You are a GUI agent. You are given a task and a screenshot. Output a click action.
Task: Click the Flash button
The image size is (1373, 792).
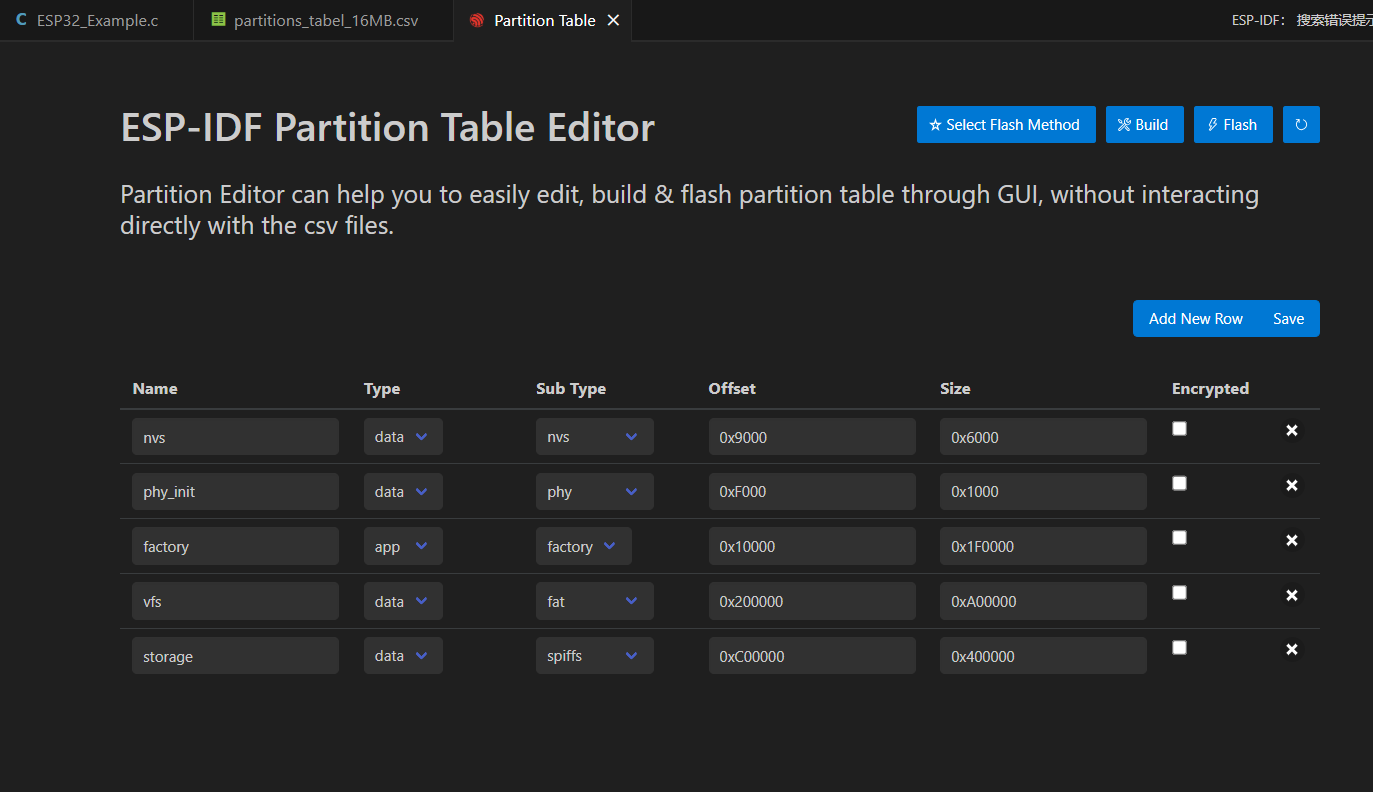click(x=1233, y=125)
